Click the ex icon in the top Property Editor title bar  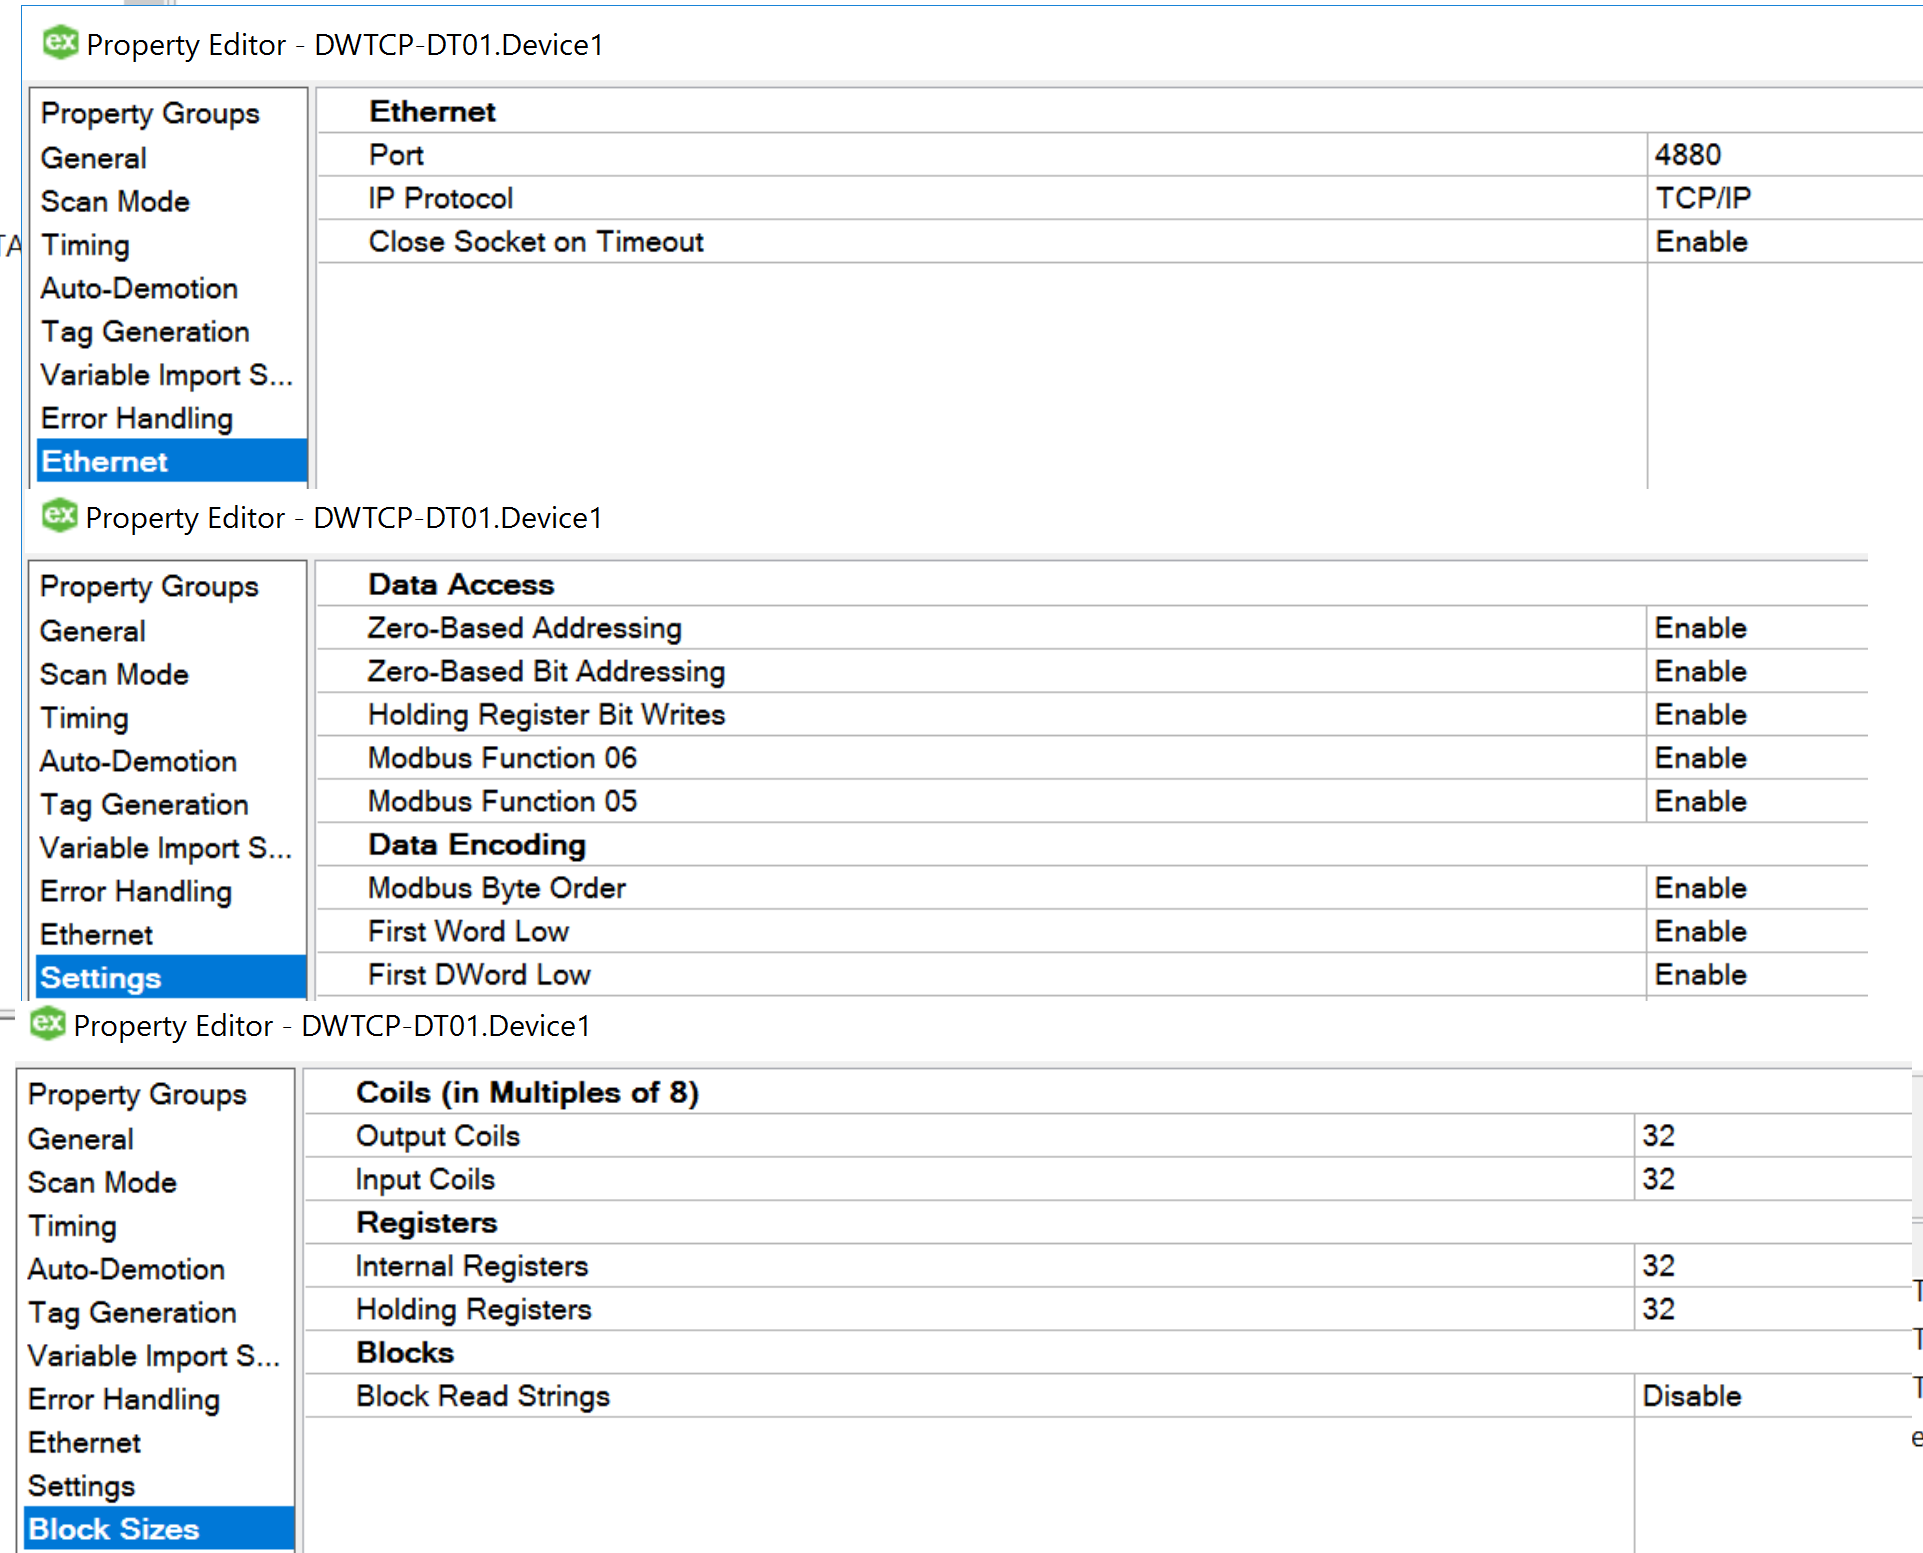coord(60,44)
